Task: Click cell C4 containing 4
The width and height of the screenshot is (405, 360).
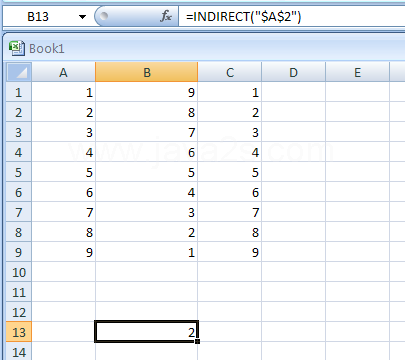Action: tap(230, 152)
